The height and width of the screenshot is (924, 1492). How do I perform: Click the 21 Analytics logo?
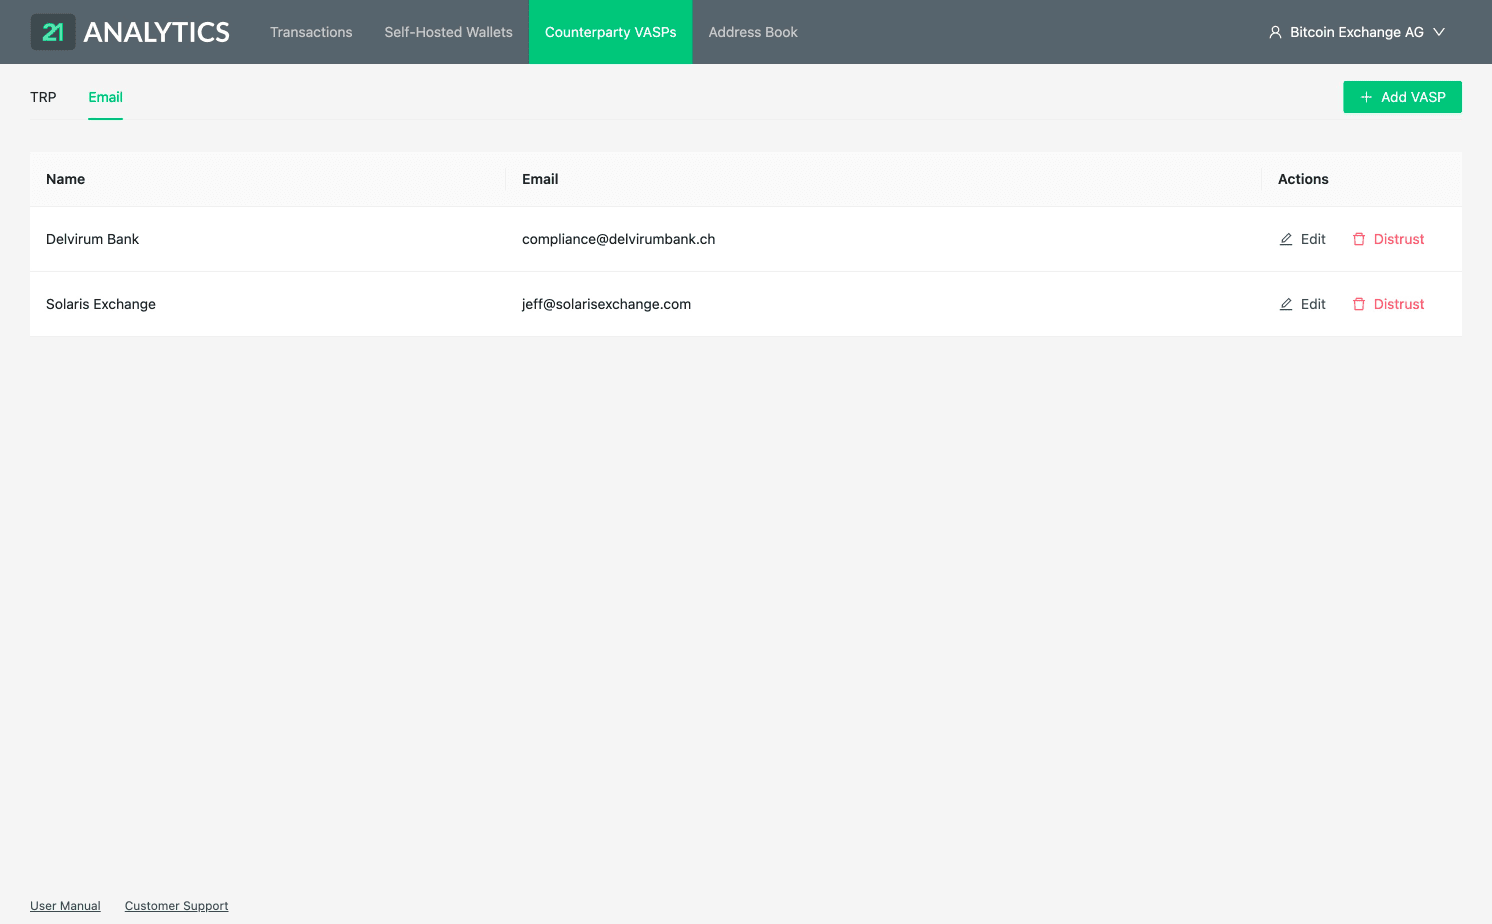click(x=130, y=31)
